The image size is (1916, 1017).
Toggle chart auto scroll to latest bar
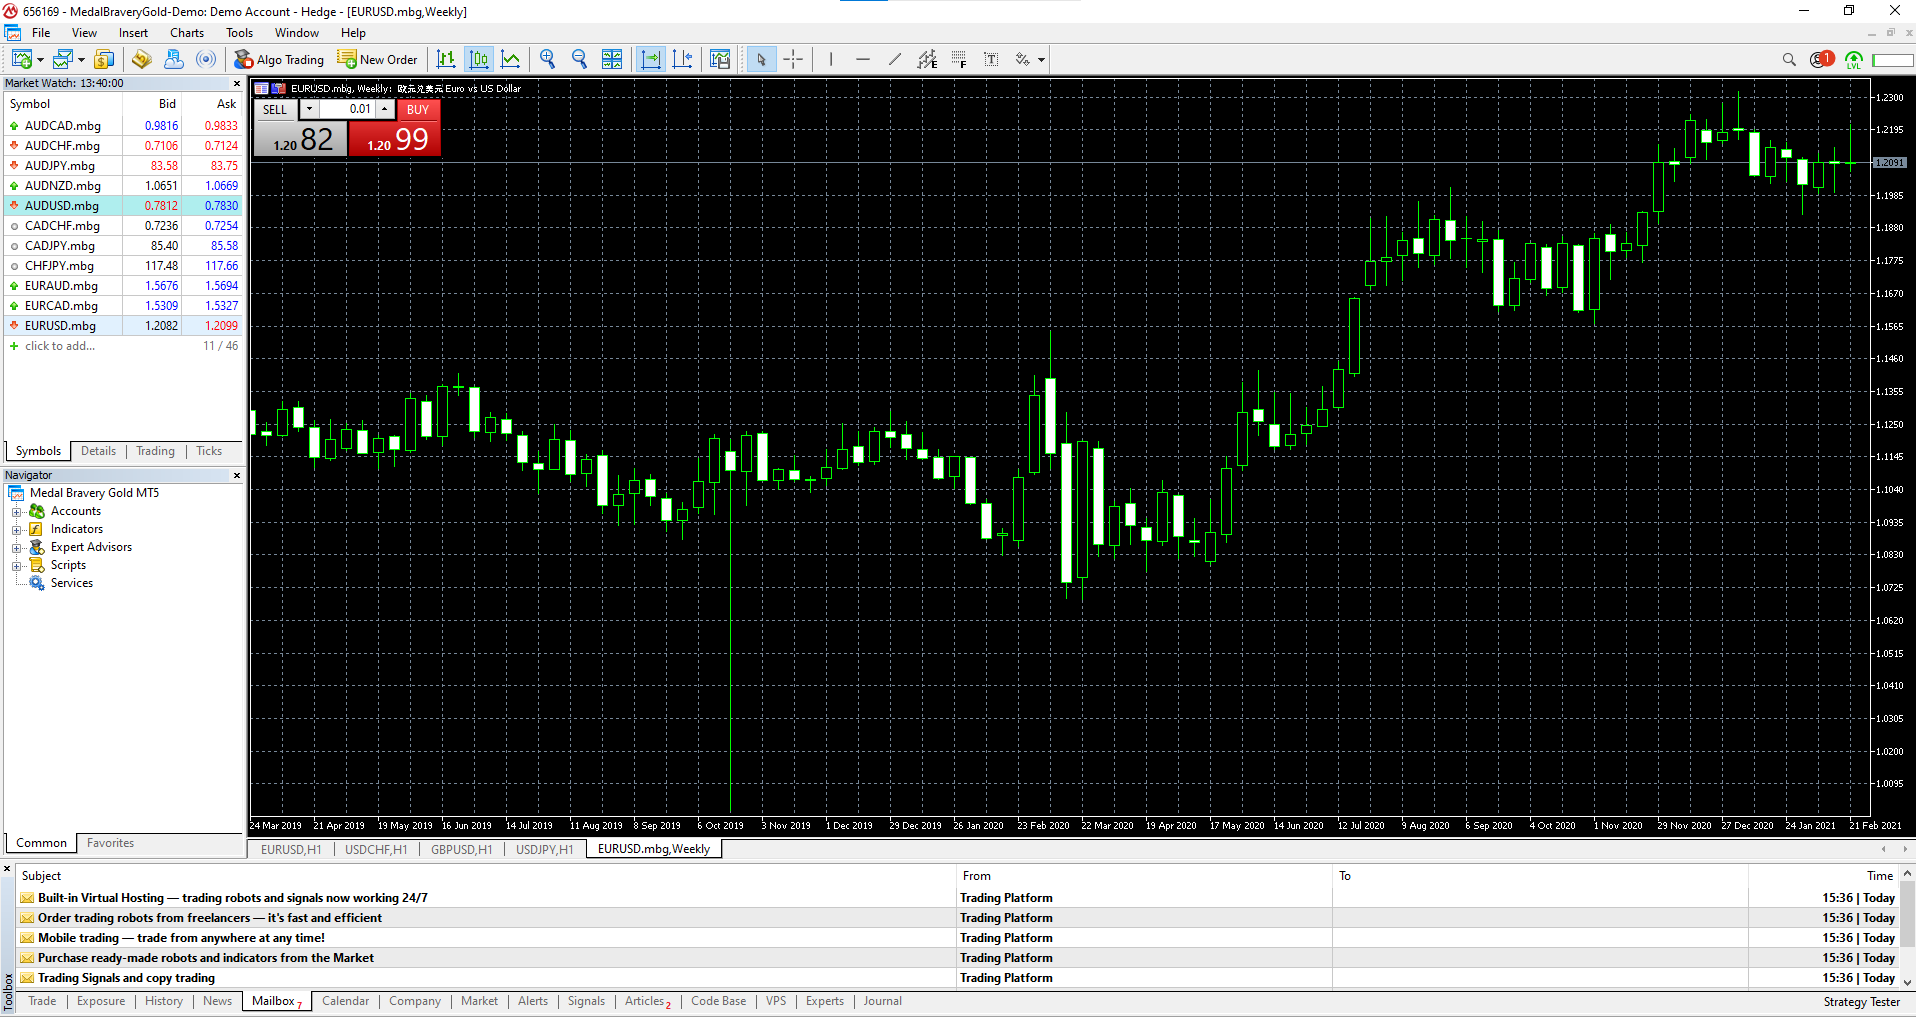click(x=651, y=59)
